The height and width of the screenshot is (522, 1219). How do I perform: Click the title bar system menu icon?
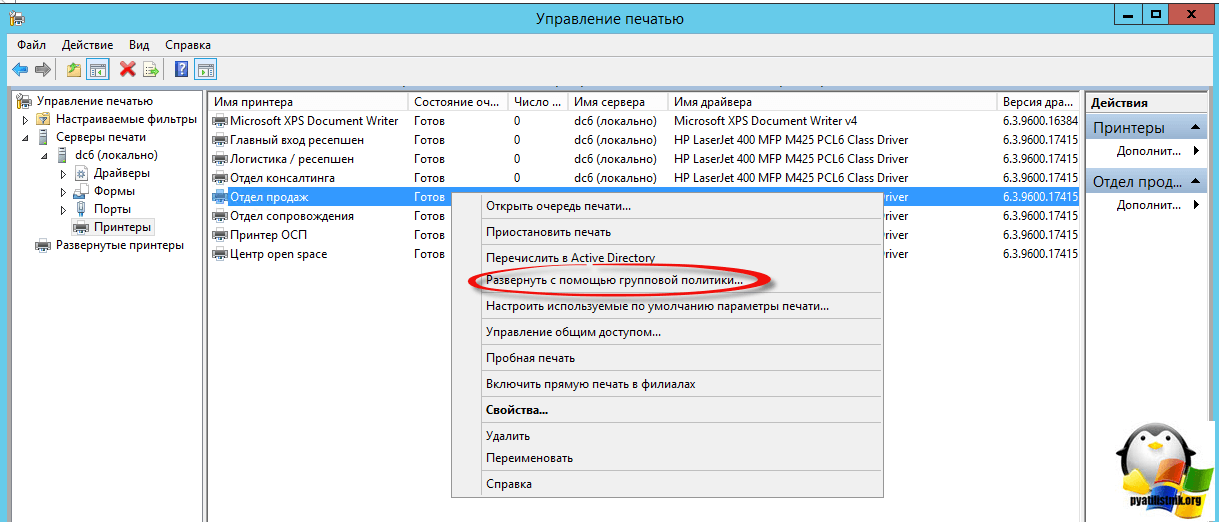pos(15,16)
